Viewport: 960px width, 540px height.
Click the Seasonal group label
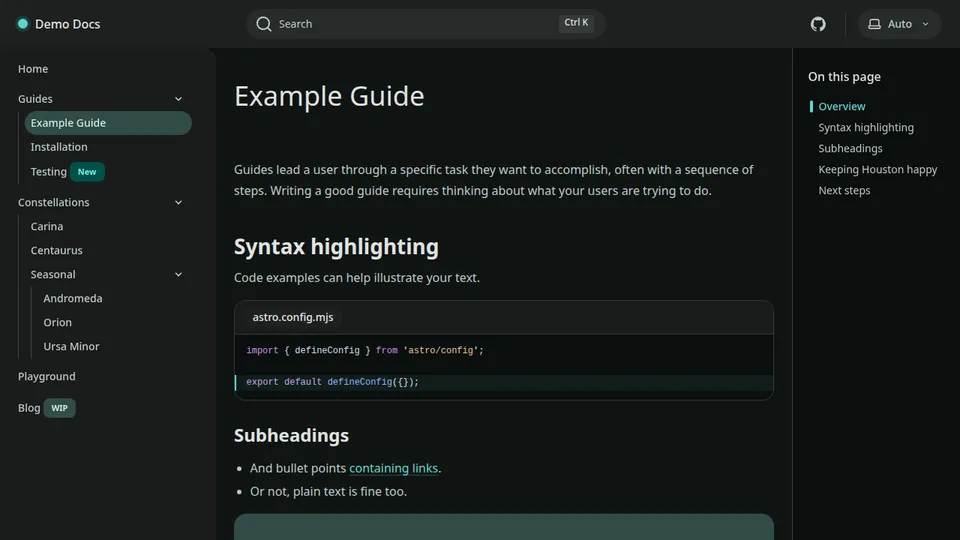coord(53,274)
